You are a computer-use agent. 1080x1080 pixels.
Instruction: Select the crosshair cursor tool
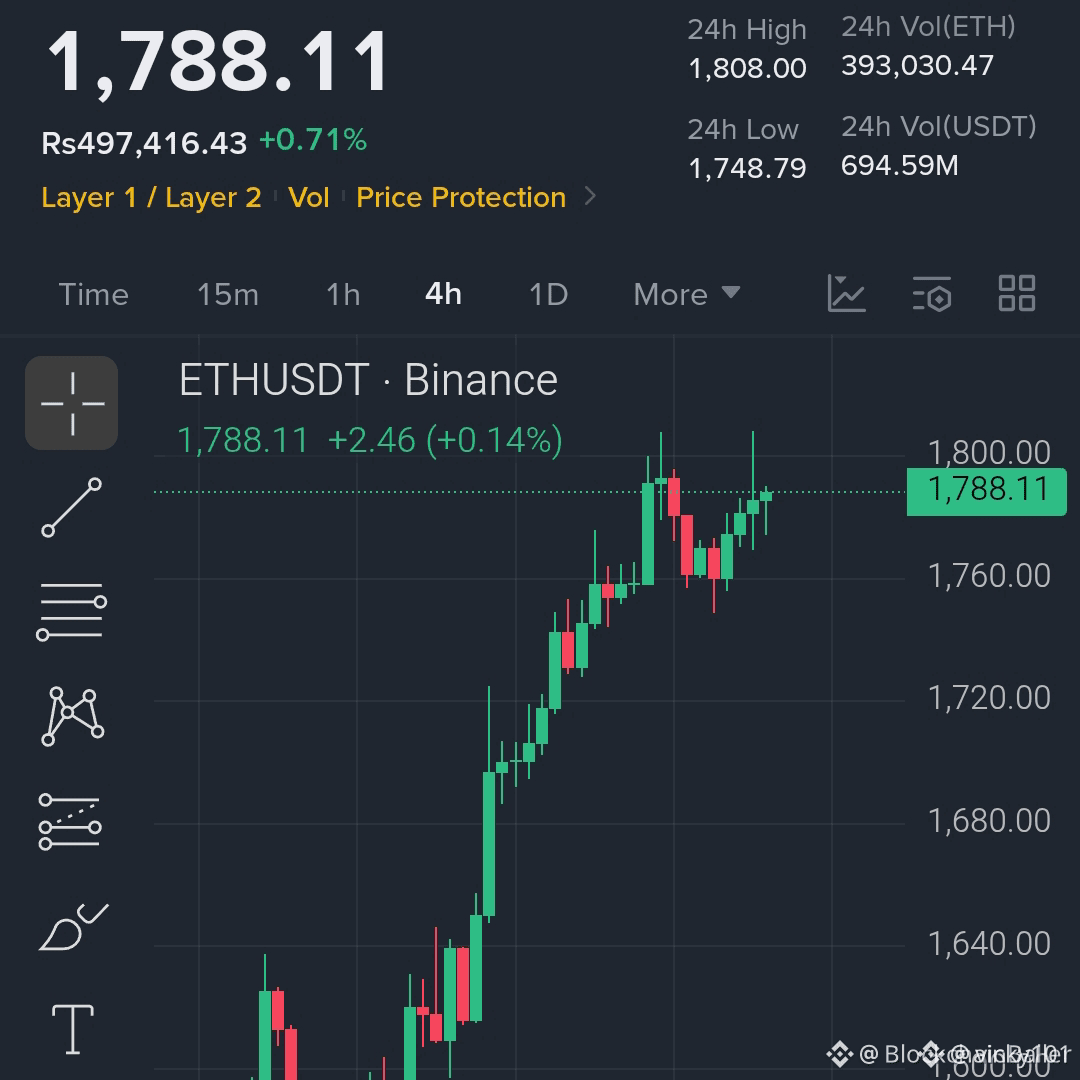pyautogui.click(x=72, y=403)
